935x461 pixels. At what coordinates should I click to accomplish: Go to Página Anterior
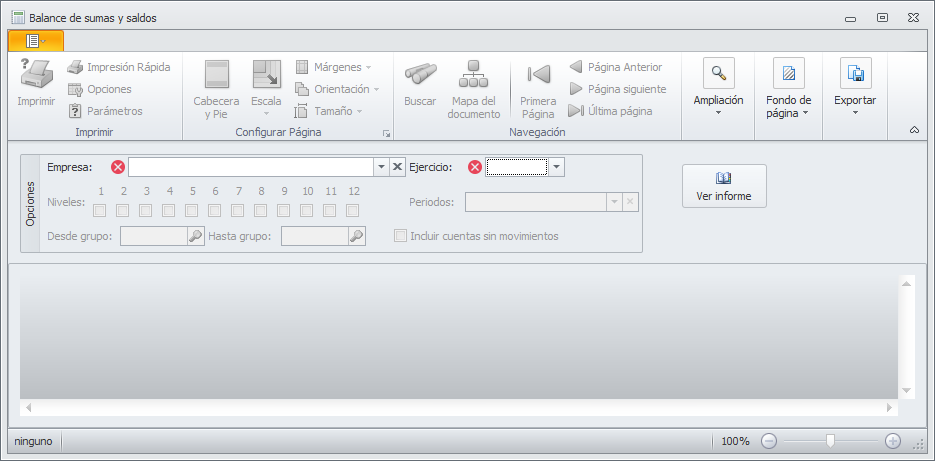(615, 67)
